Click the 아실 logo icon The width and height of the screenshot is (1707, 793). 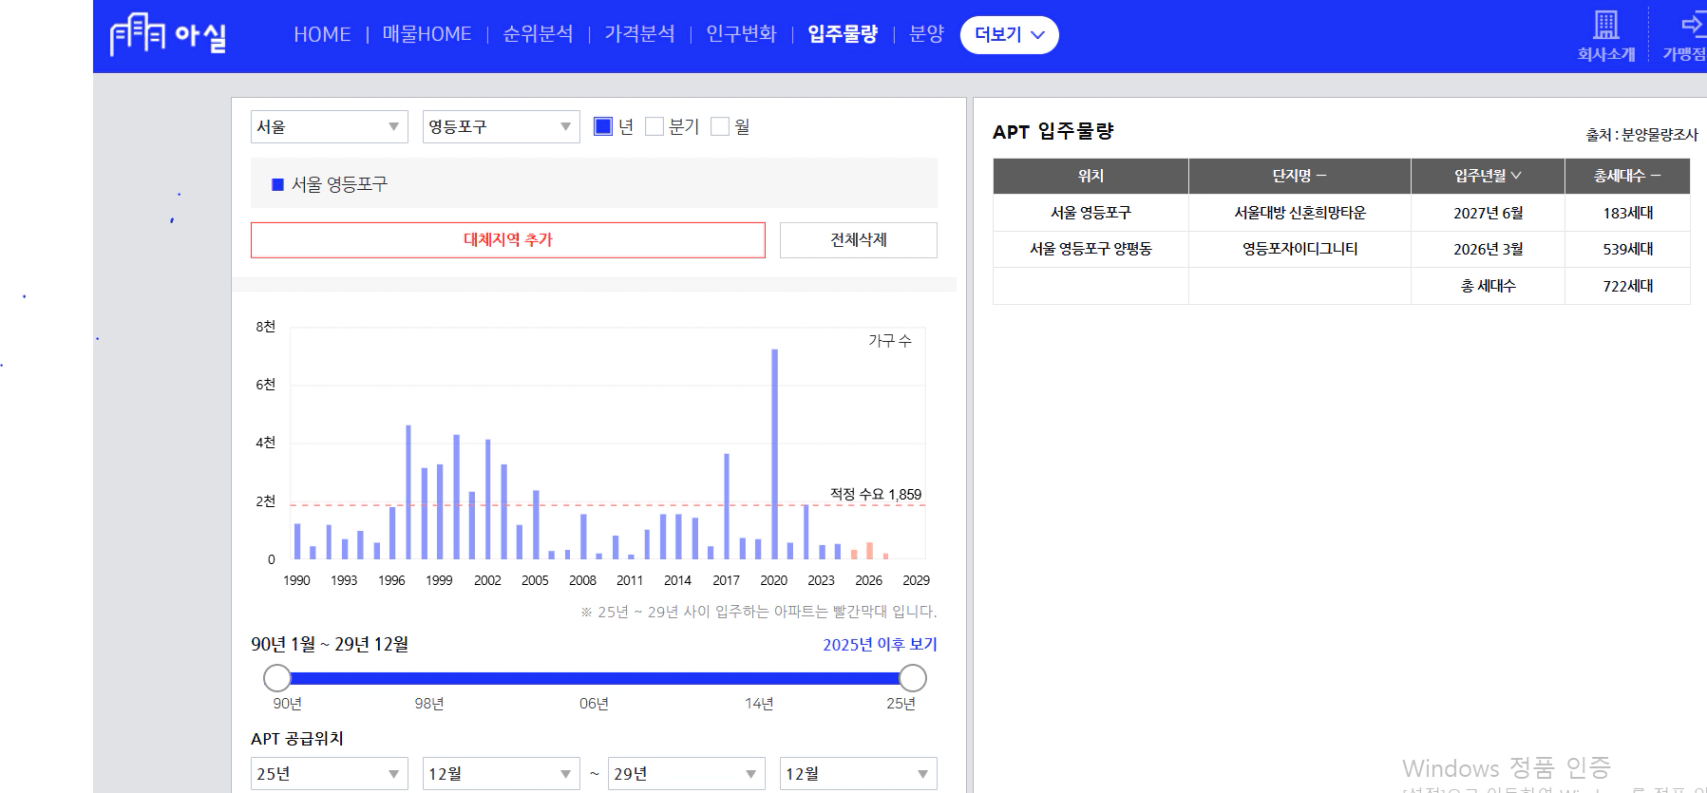[167, 35]
